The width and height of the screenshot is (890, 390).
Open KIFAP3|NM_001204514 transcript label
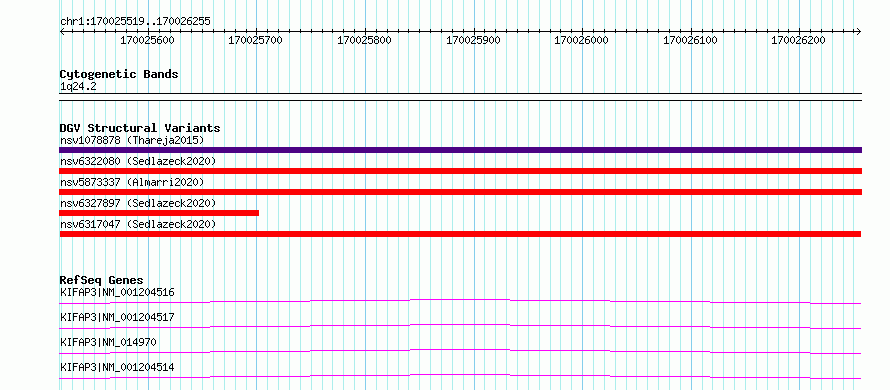(117, 368)
